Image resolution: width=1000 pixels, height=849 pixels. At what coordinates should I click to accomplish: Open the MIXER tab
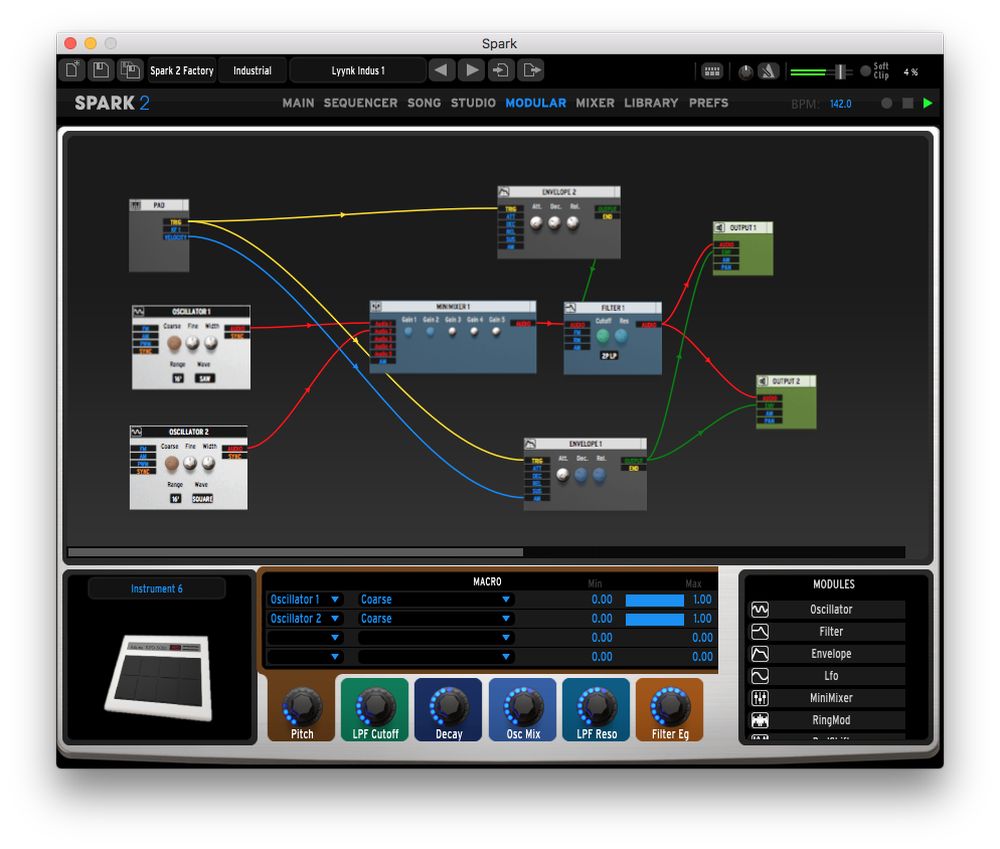coord(595,103)
